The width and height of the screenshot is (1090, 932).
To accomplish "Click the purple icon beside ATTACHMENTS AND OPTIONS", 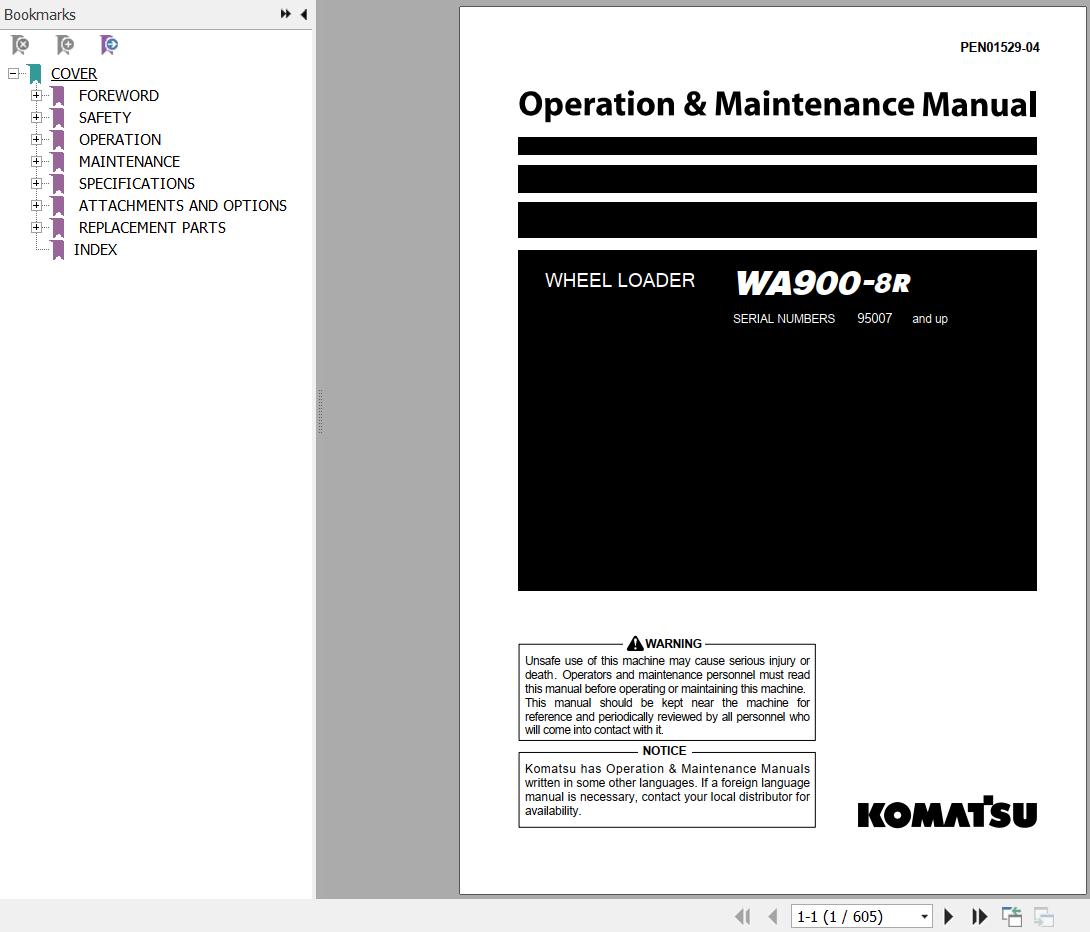I will point(58,206).
